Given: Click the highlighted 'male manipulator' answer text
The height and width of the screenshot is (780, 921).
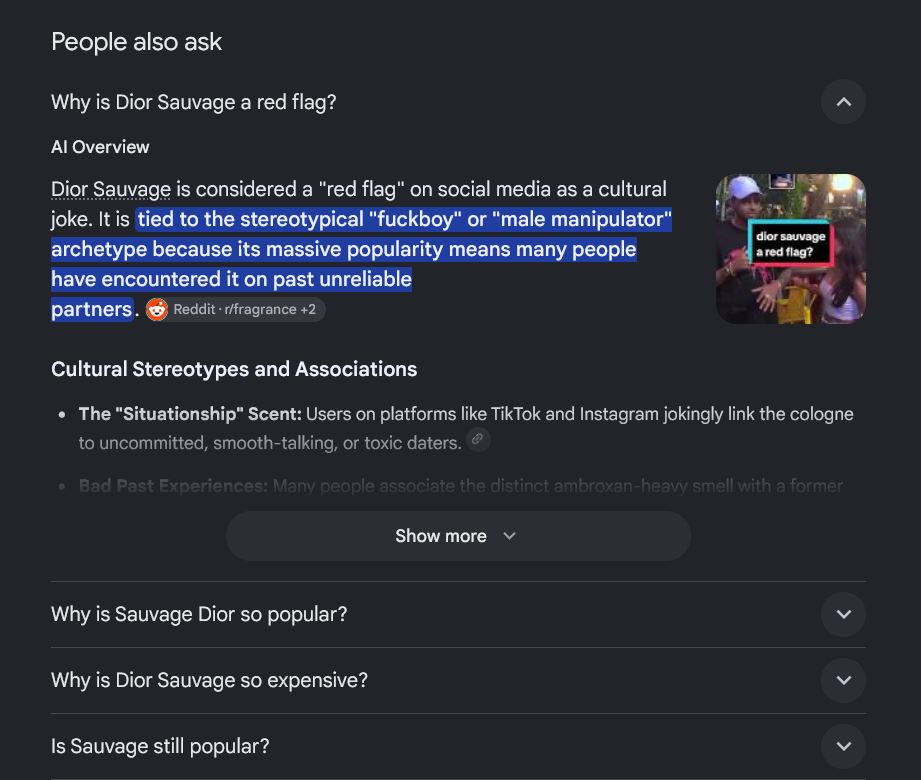Looking at the screenshot, I should tap(582, 219).
